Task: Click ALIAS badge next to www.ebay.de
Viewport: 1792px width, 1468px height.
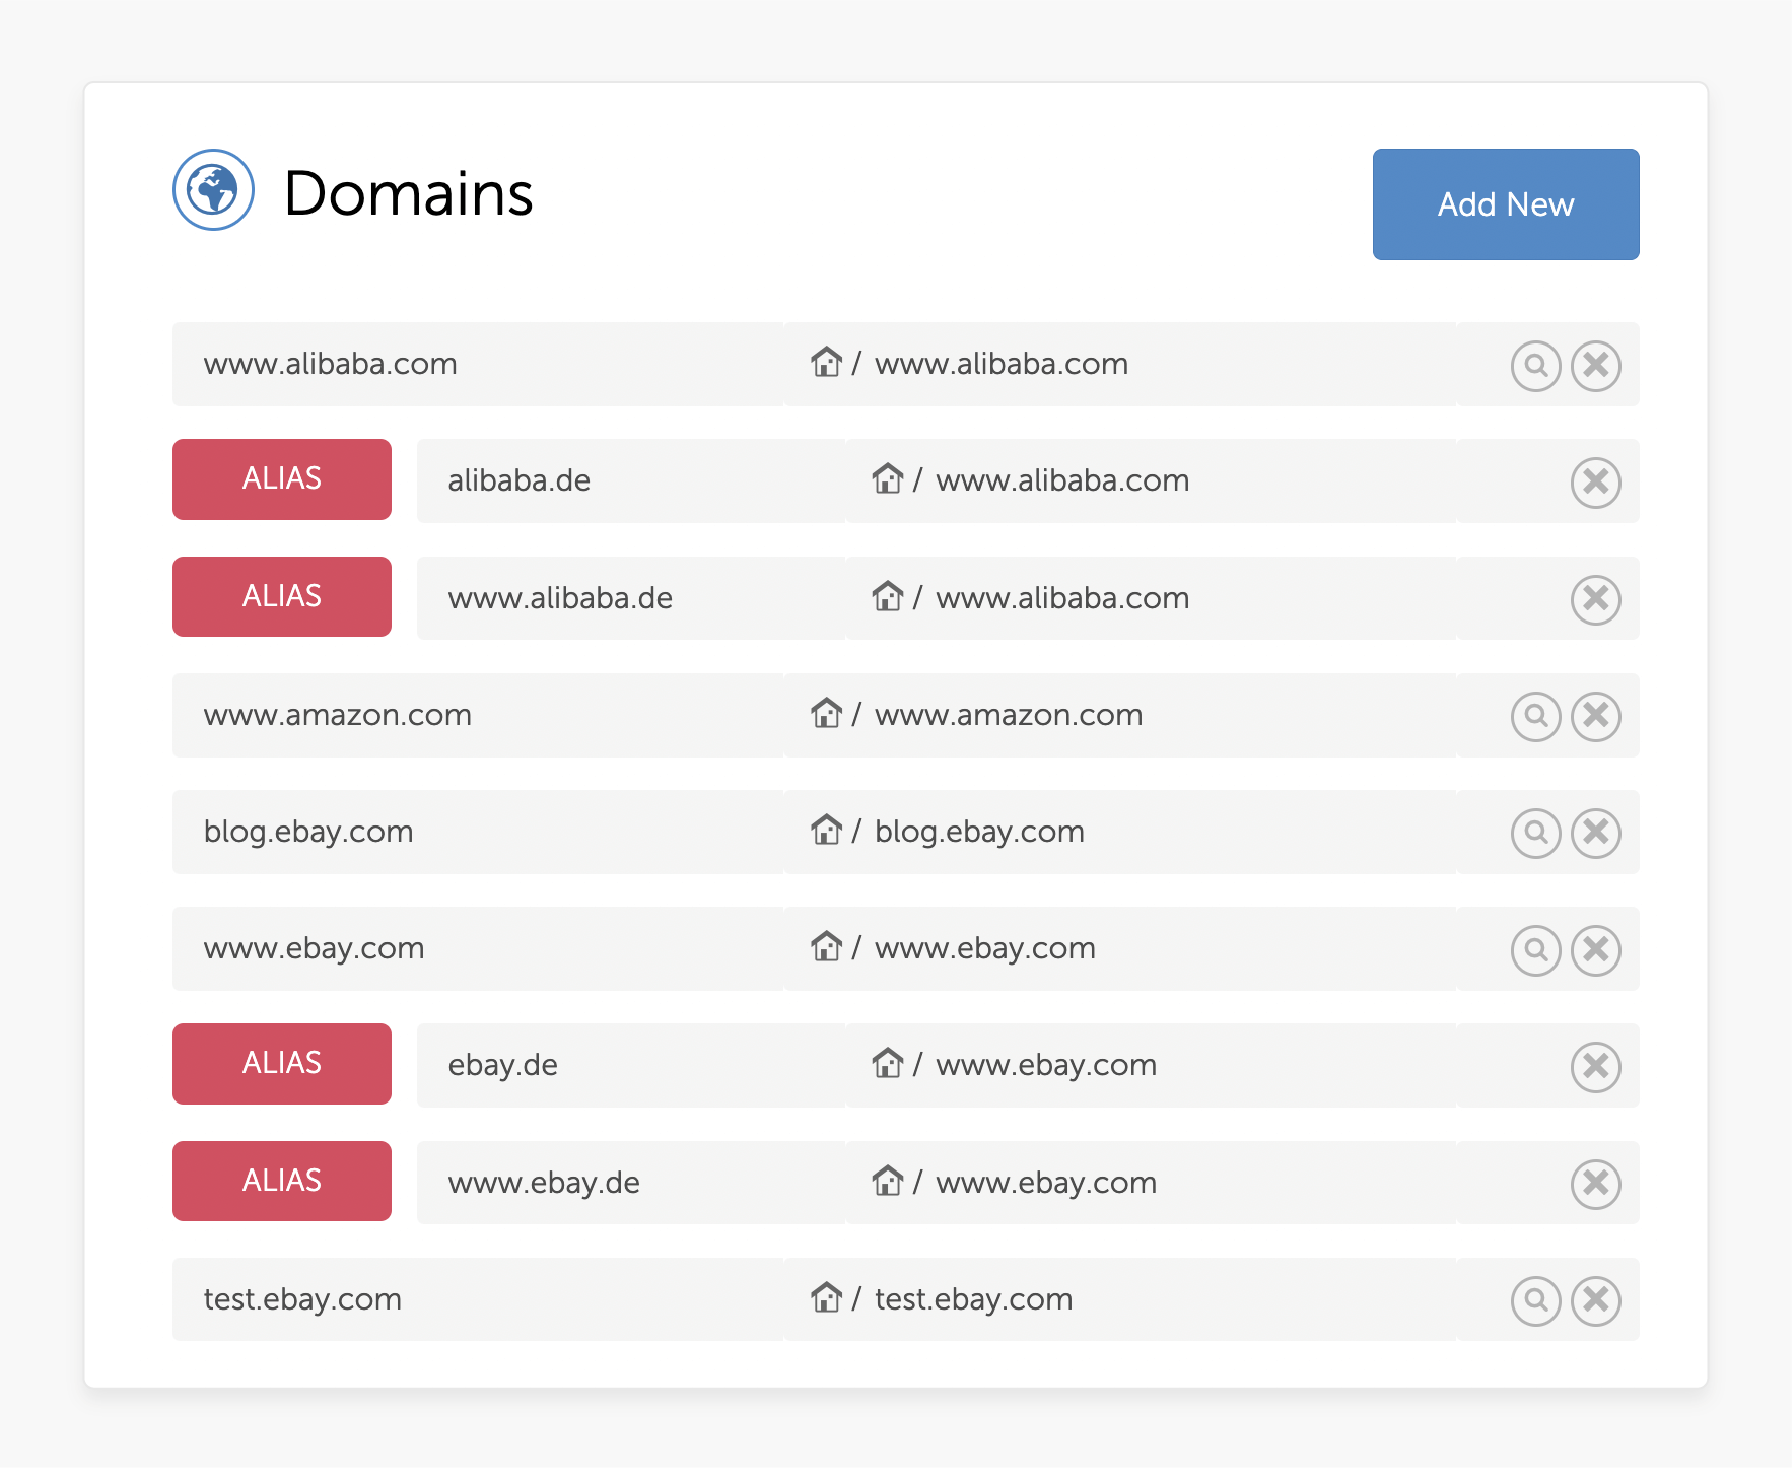Action: click(x=282, y=1180)
